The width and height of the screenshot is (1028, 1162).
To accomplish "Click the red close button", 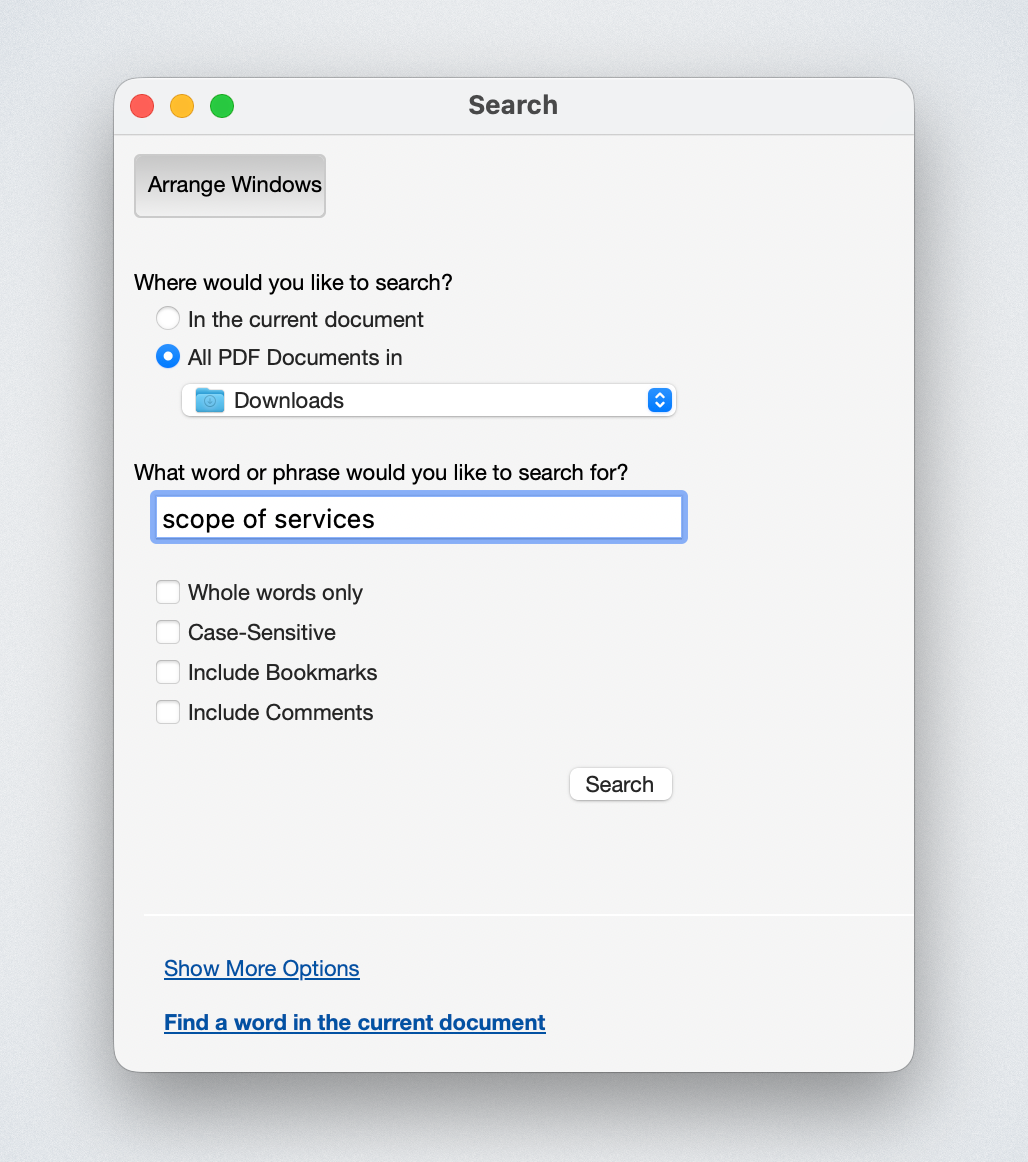I will 141,105.
